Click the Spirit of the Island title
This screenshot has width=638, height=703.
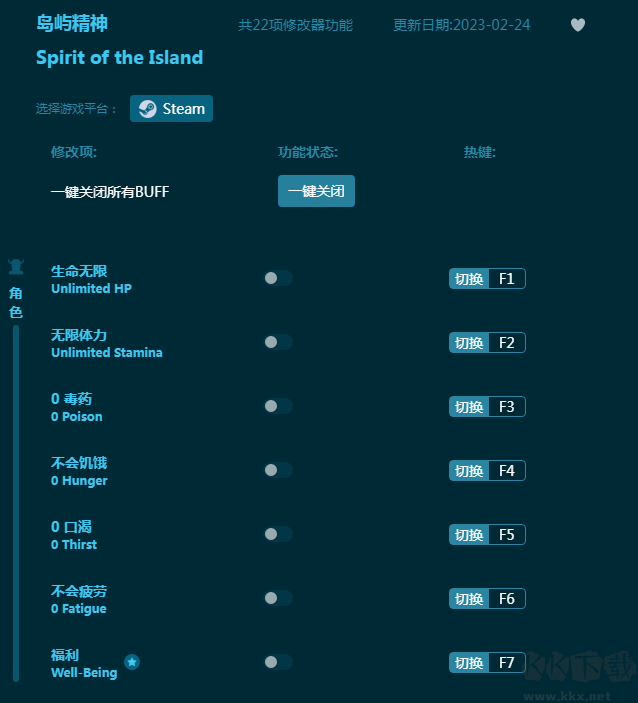[119, 57]
